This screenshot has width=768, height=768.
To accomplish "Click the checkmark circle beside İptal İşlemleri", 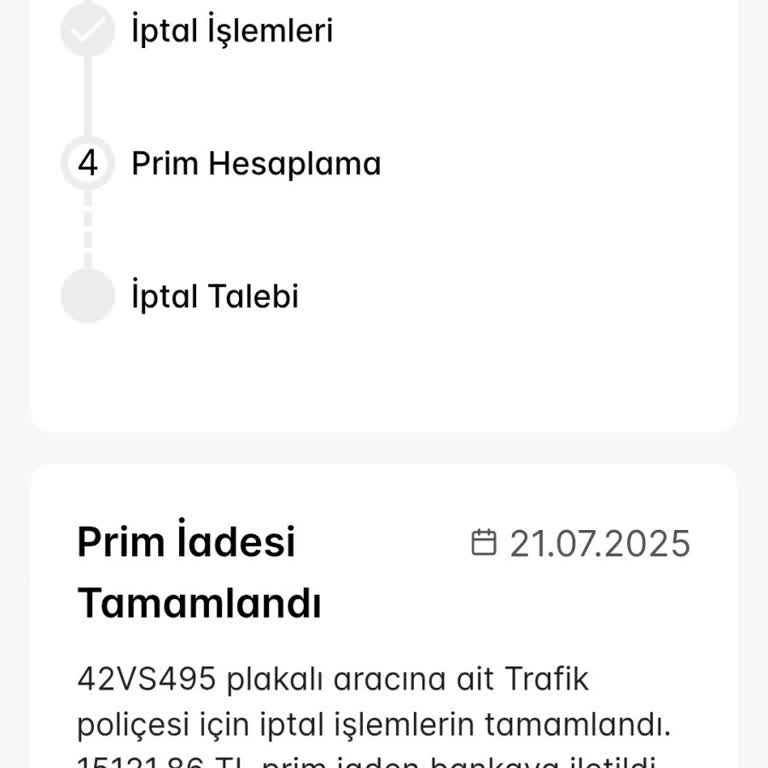I will point(88,31).
